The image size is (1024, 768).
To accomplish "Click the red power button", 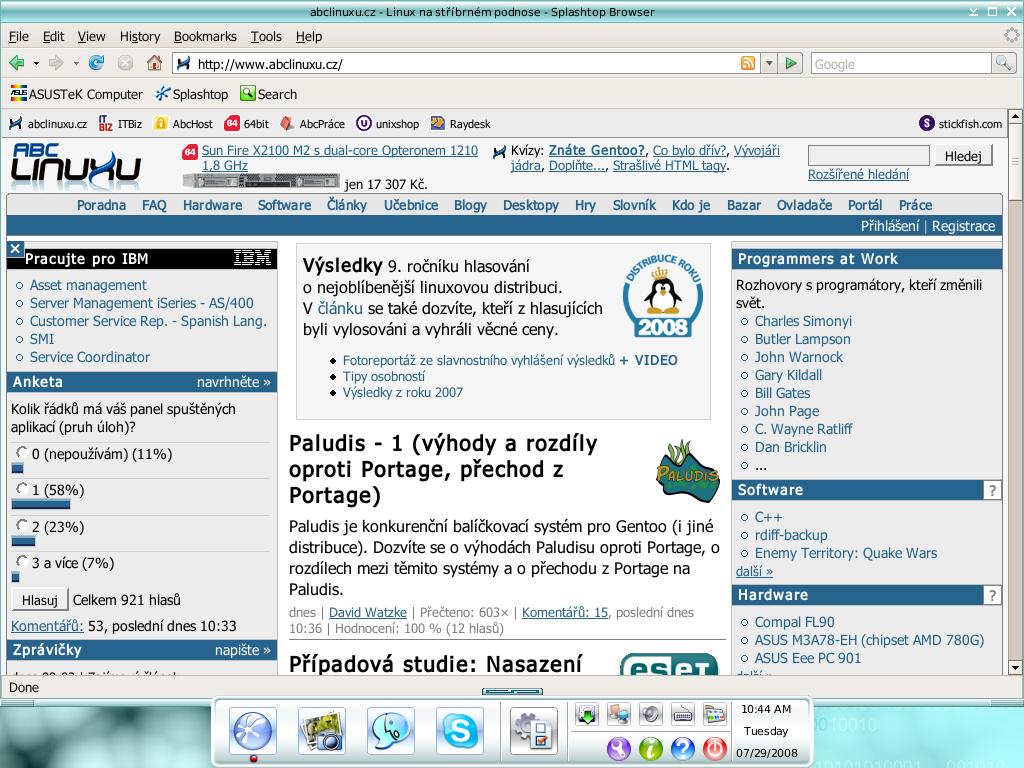I will (714, 748).
